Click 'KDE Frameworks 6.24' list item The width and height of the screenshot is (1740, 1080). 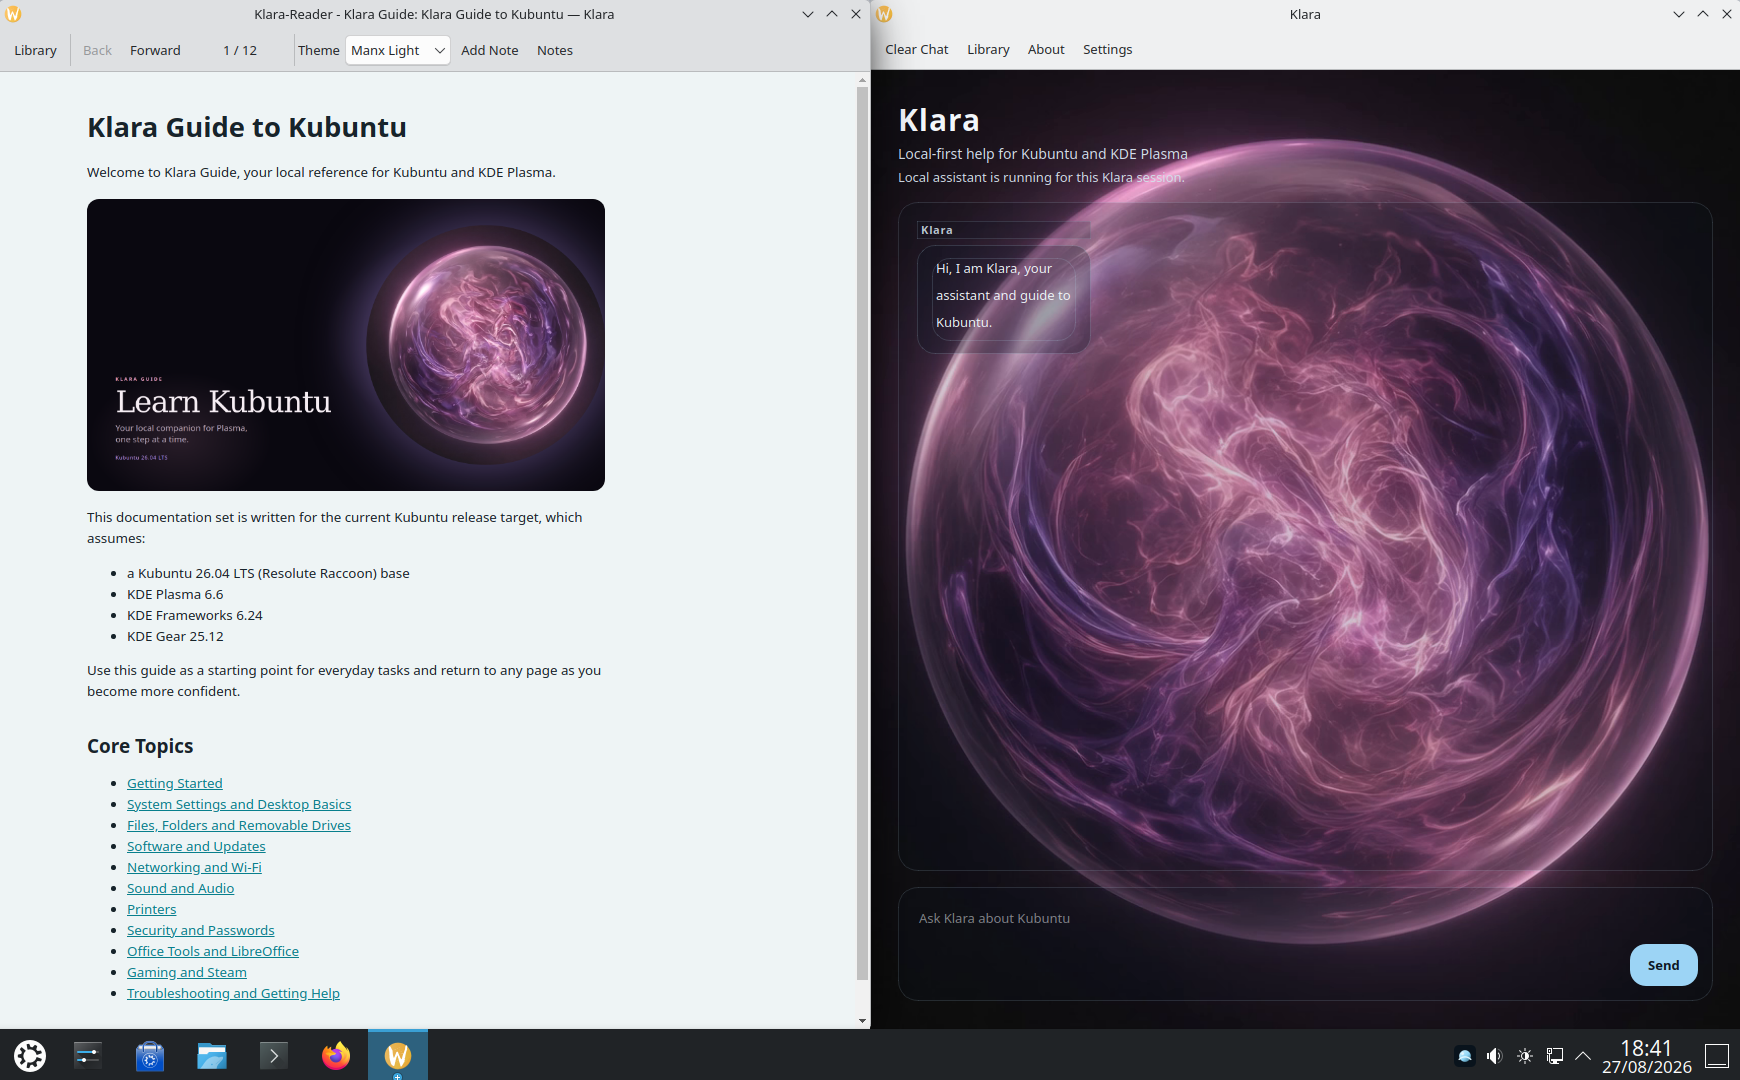[x=195, y=615]
